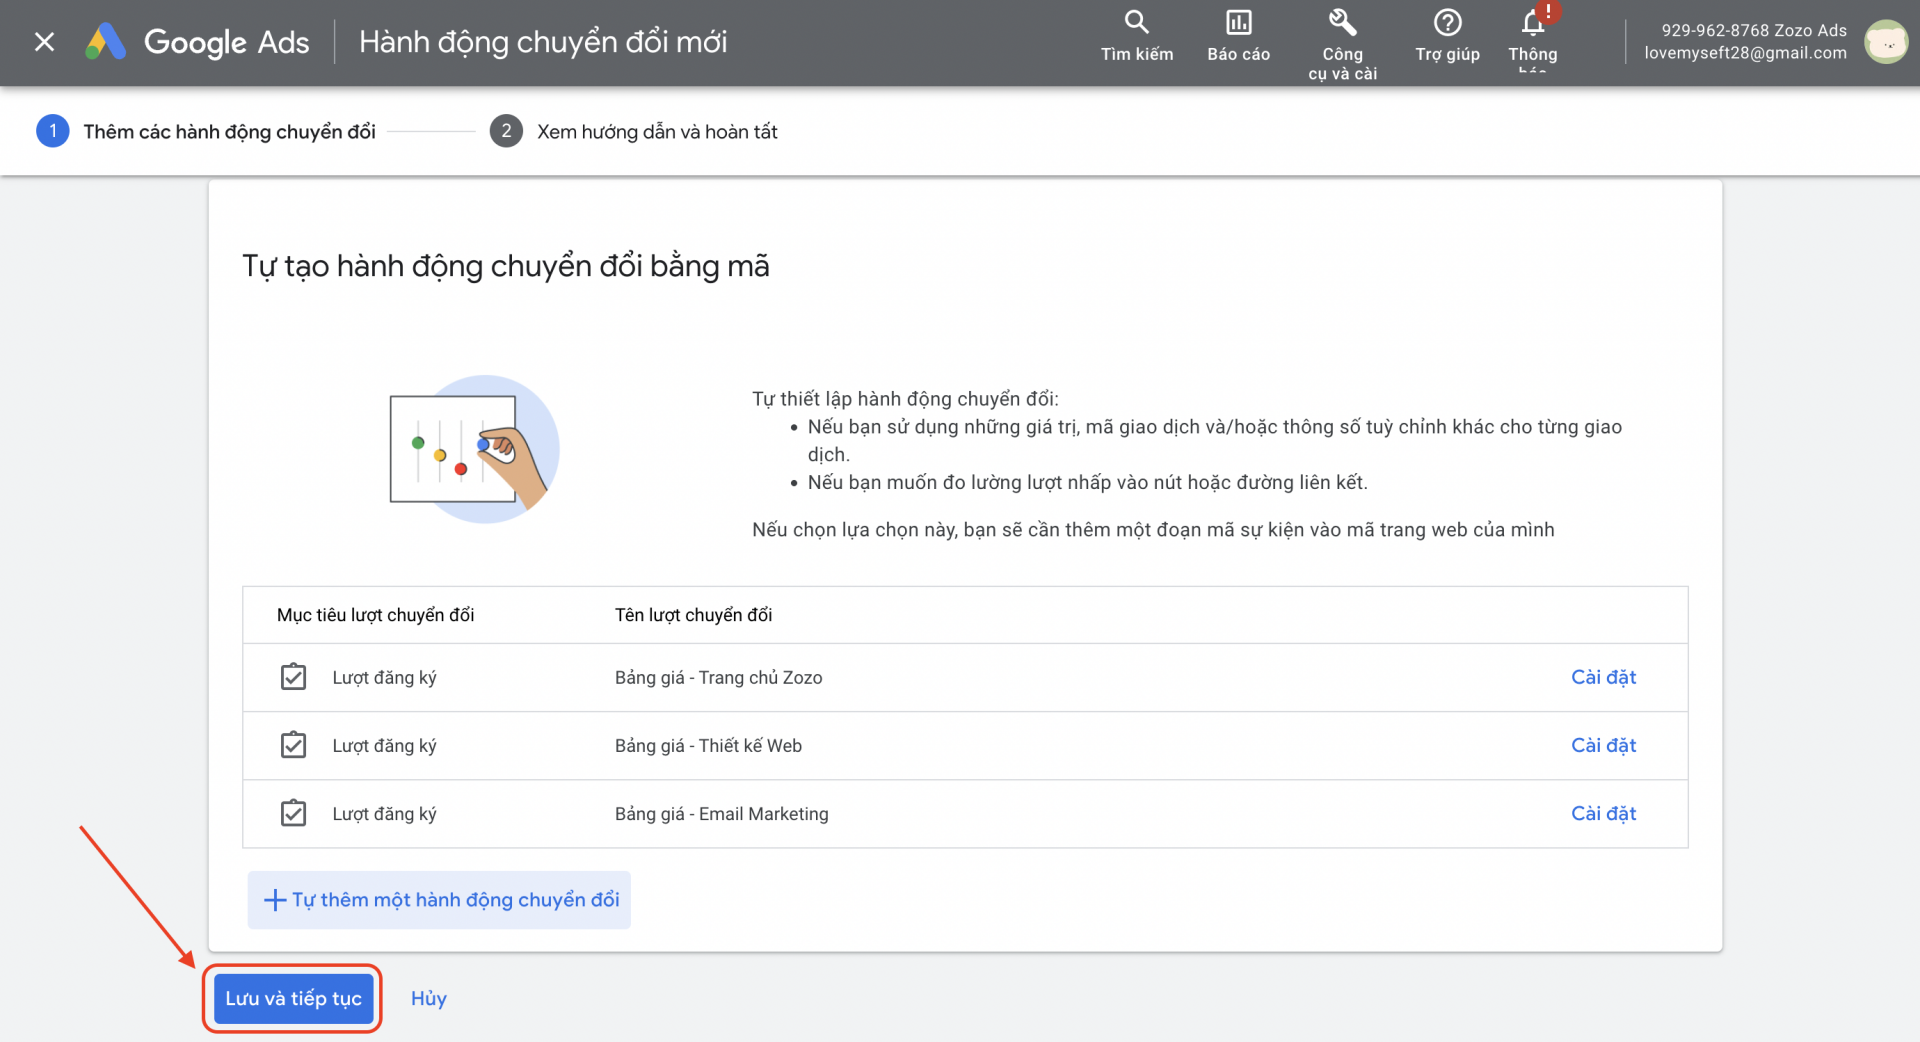1920x1042 pixels.
Task: Select account 929-962-8768 Zozo Ads
Action: 1754,30
